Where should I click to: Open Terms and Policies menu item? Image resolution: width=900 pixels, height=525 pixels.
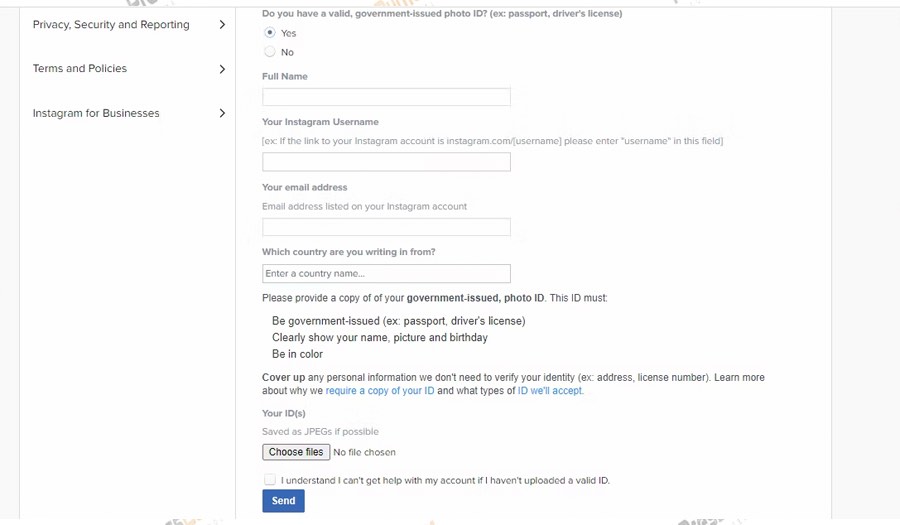click(80, 69)
